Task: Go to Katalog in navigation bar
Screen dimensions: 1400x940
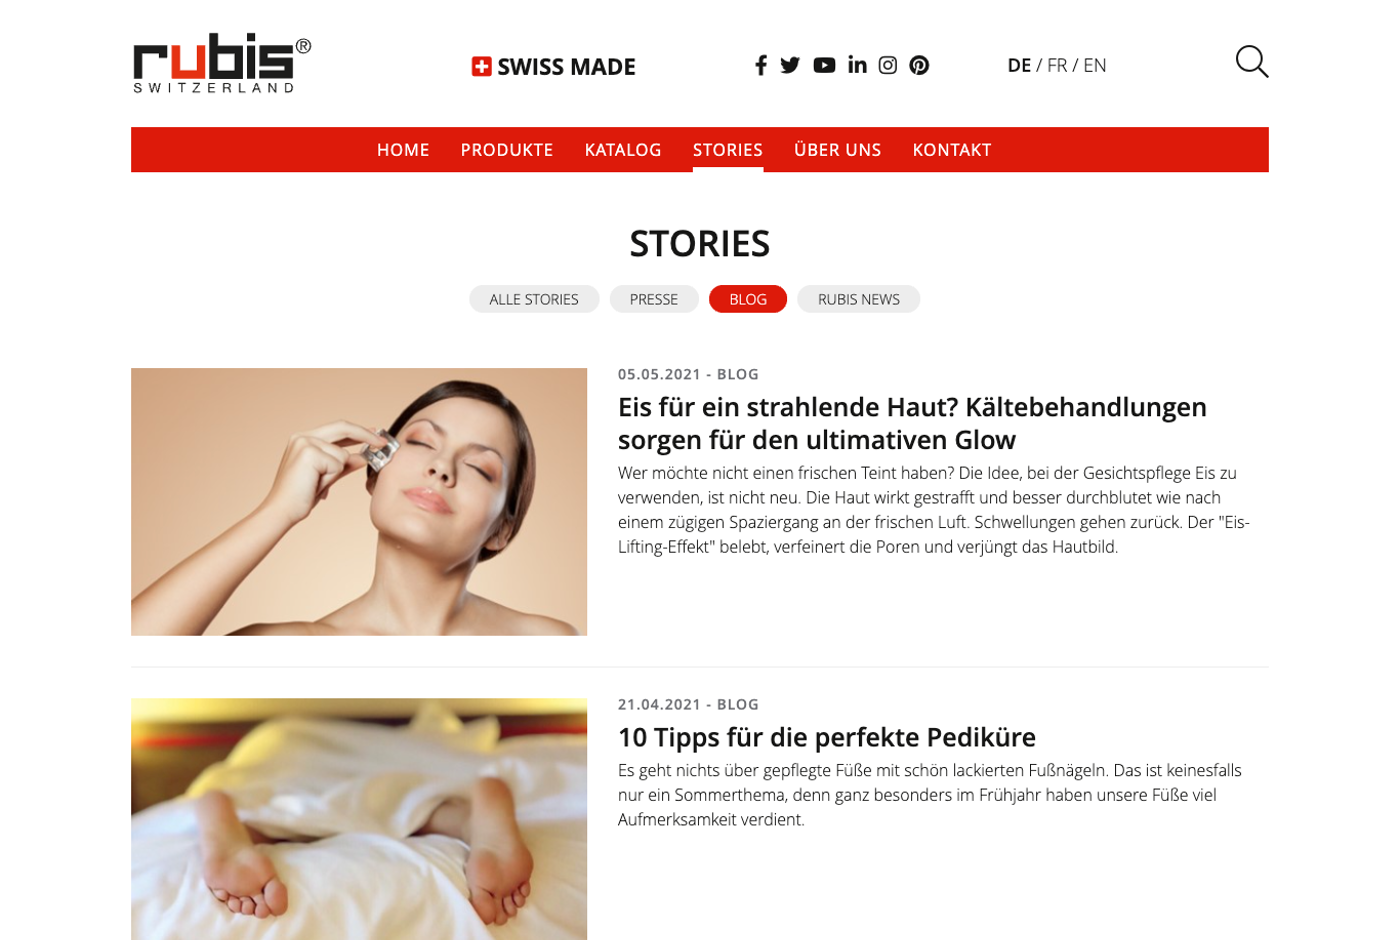Action: (x=623, y=150)
